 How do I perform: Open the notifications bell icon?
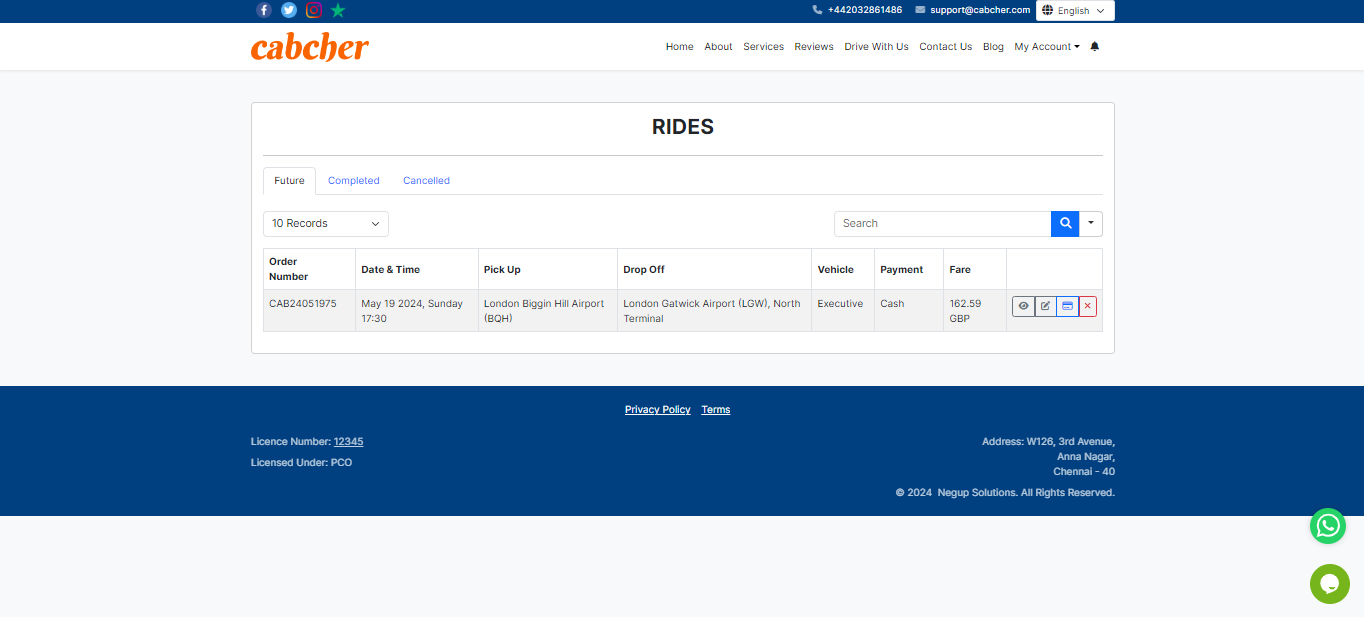1095,47
